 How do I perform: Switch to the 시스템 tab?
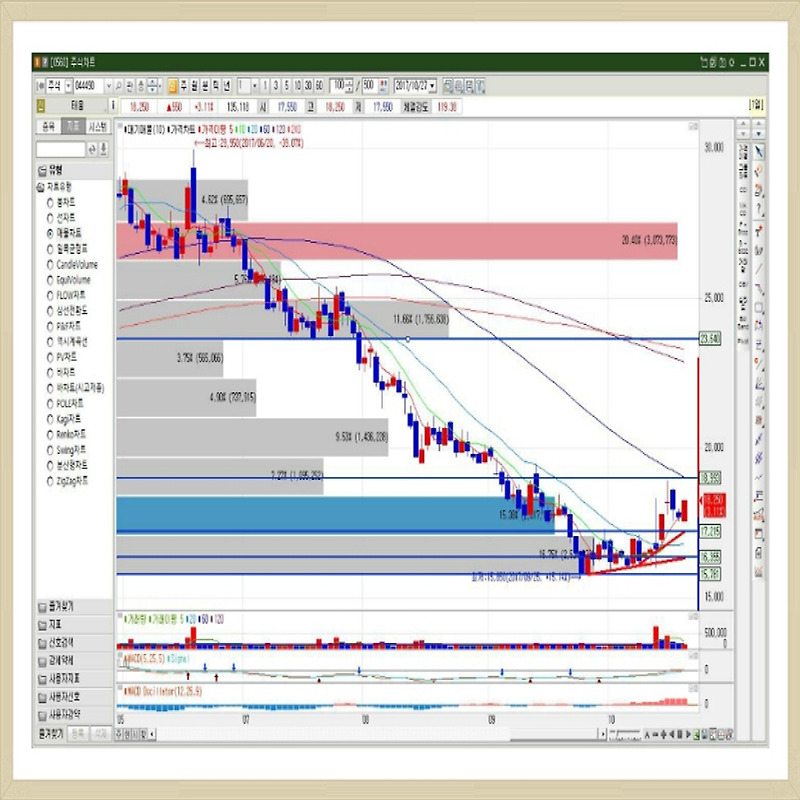(97, 127)
